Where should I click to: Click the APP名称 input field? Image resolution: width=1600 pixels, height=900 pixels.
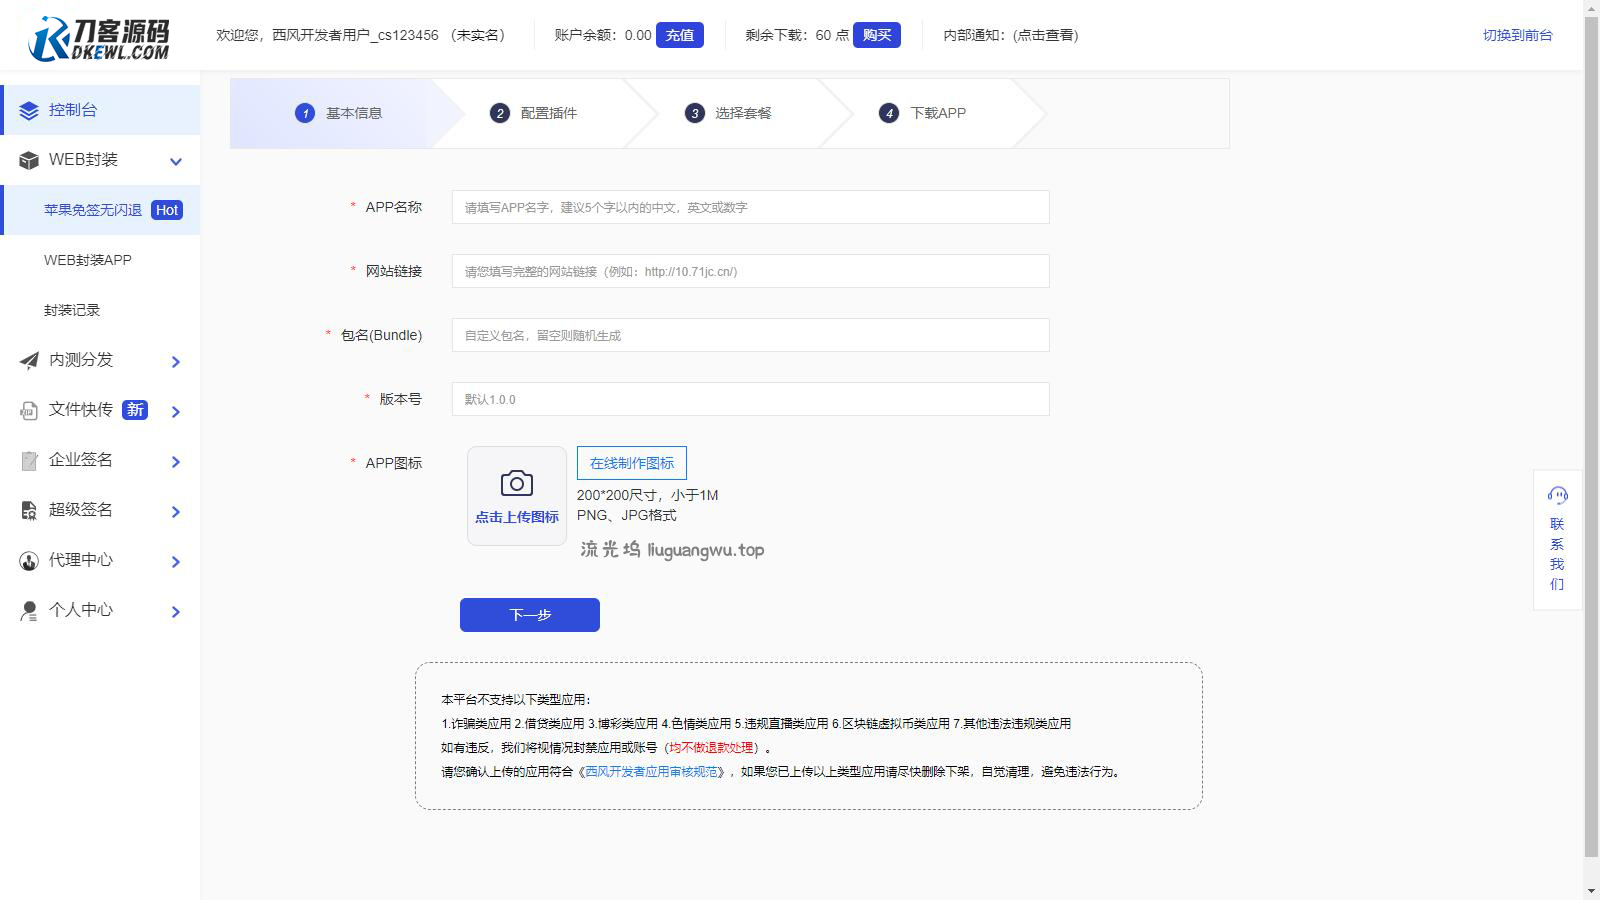click(750, 207)
